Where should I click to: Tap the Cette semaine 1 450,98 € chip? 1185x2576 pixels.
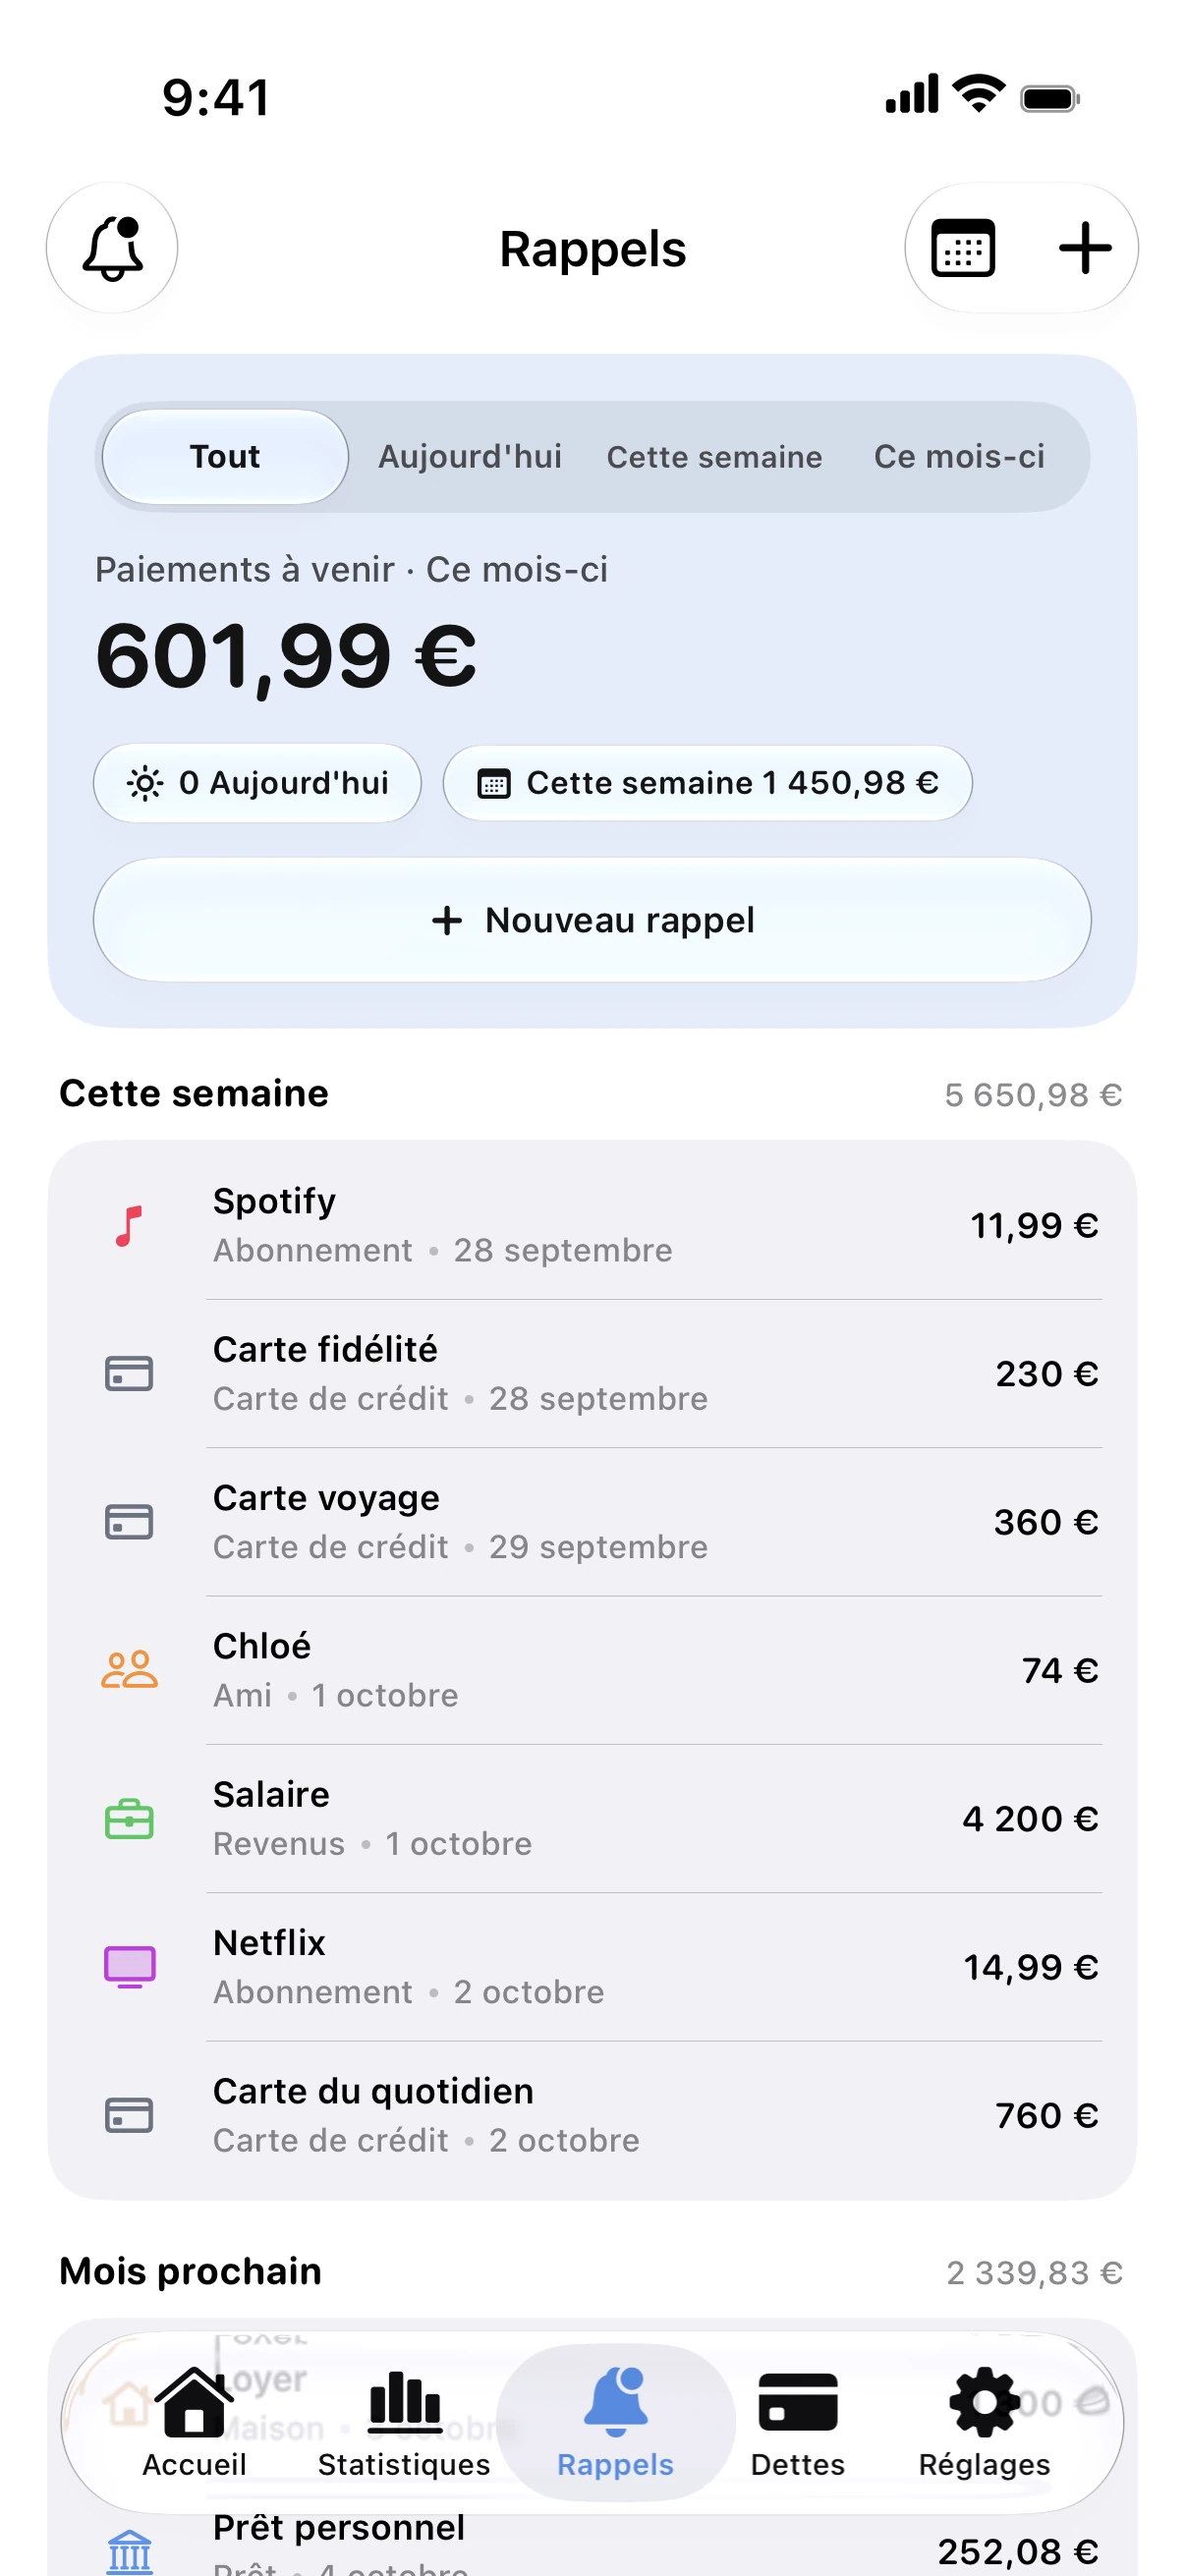pyautogui.click(x=708, y=783)
